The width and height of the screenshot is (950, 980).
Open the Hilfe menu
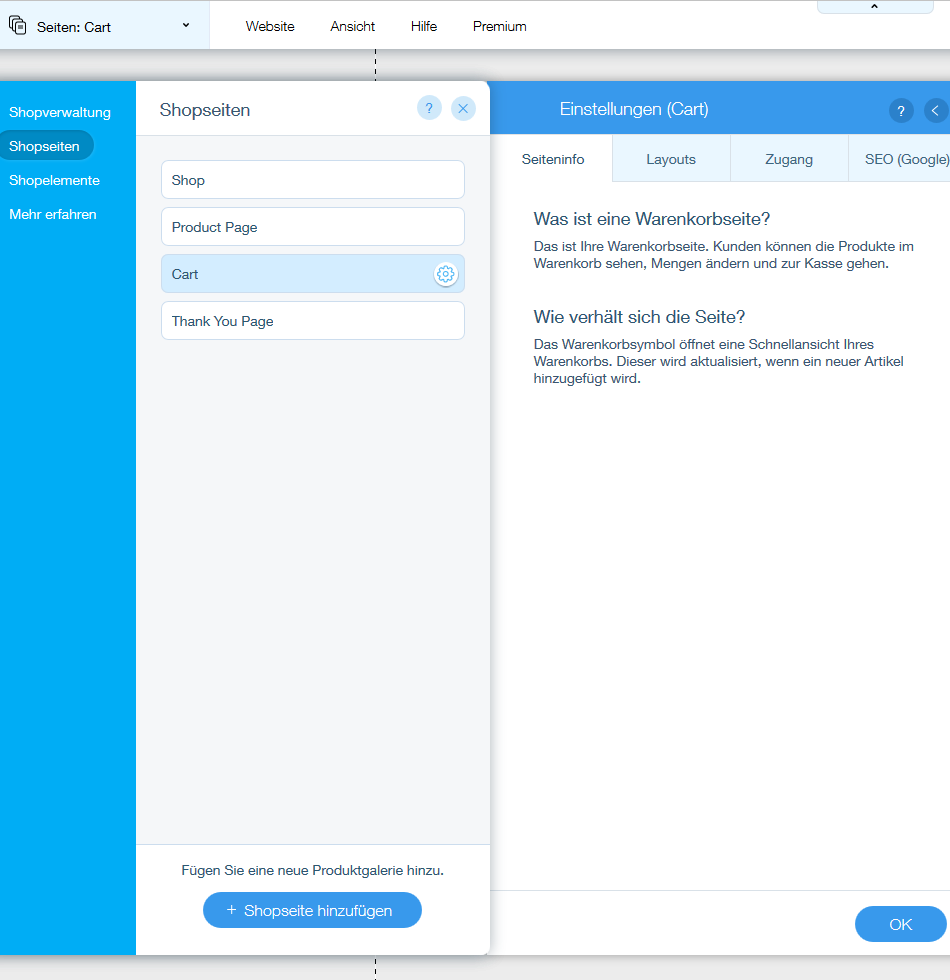424,27
